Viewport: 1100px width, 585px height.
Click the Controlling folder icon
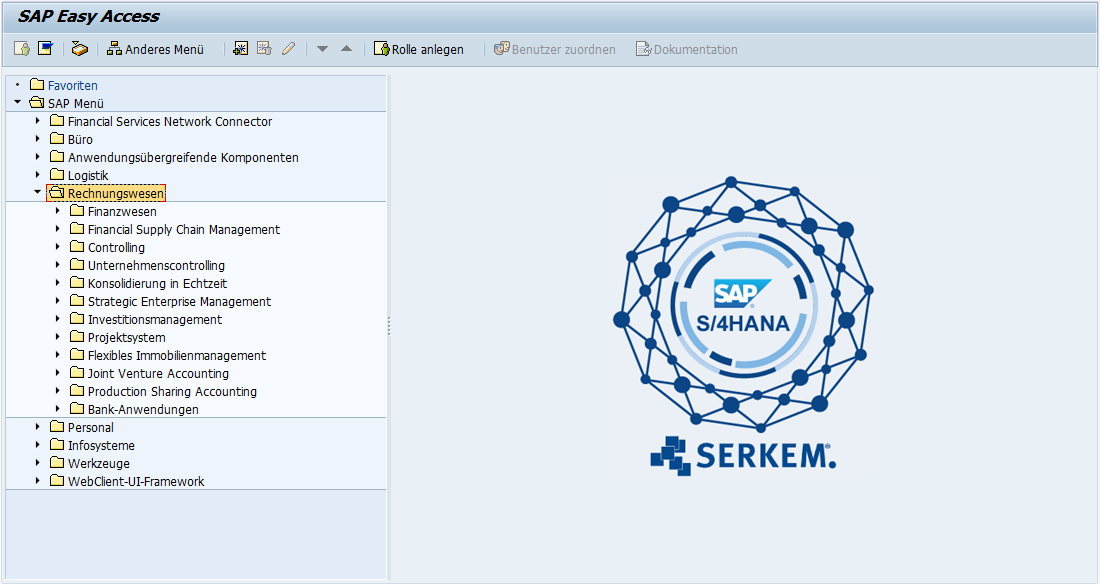[x=77, y=247]
